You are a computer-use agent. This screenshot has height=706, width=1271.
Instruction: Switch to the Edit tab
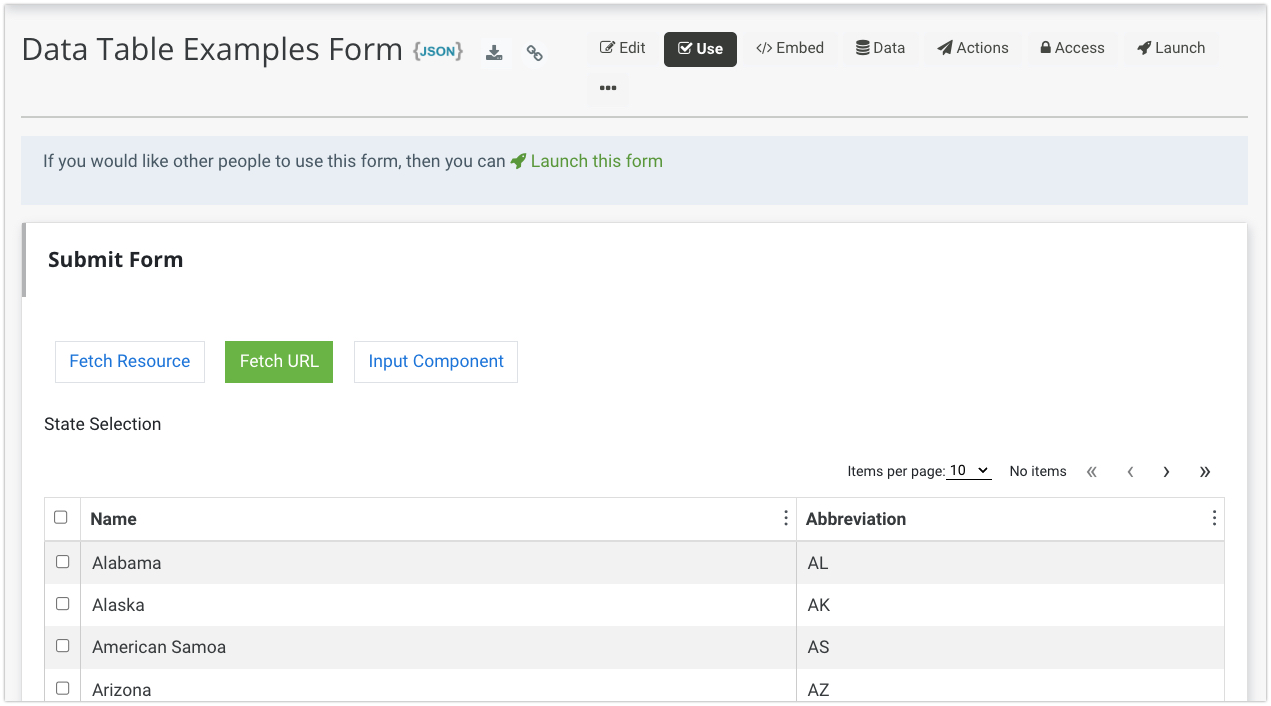point(623,48)
